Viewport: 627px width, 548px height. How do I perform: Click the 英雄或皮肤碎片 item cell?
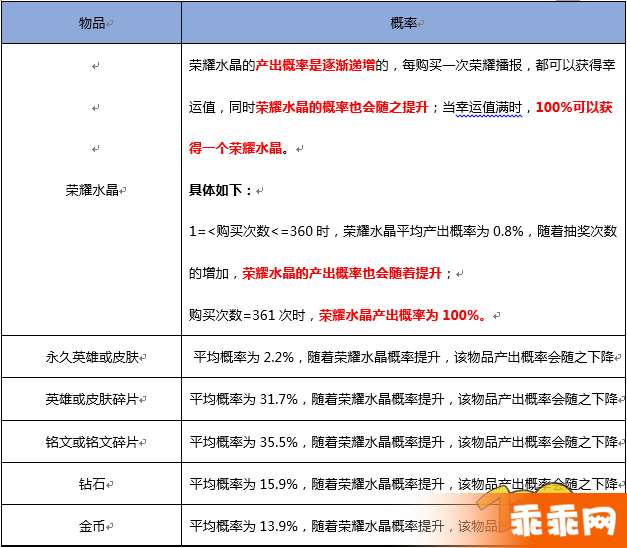click(x=92, y=399)
